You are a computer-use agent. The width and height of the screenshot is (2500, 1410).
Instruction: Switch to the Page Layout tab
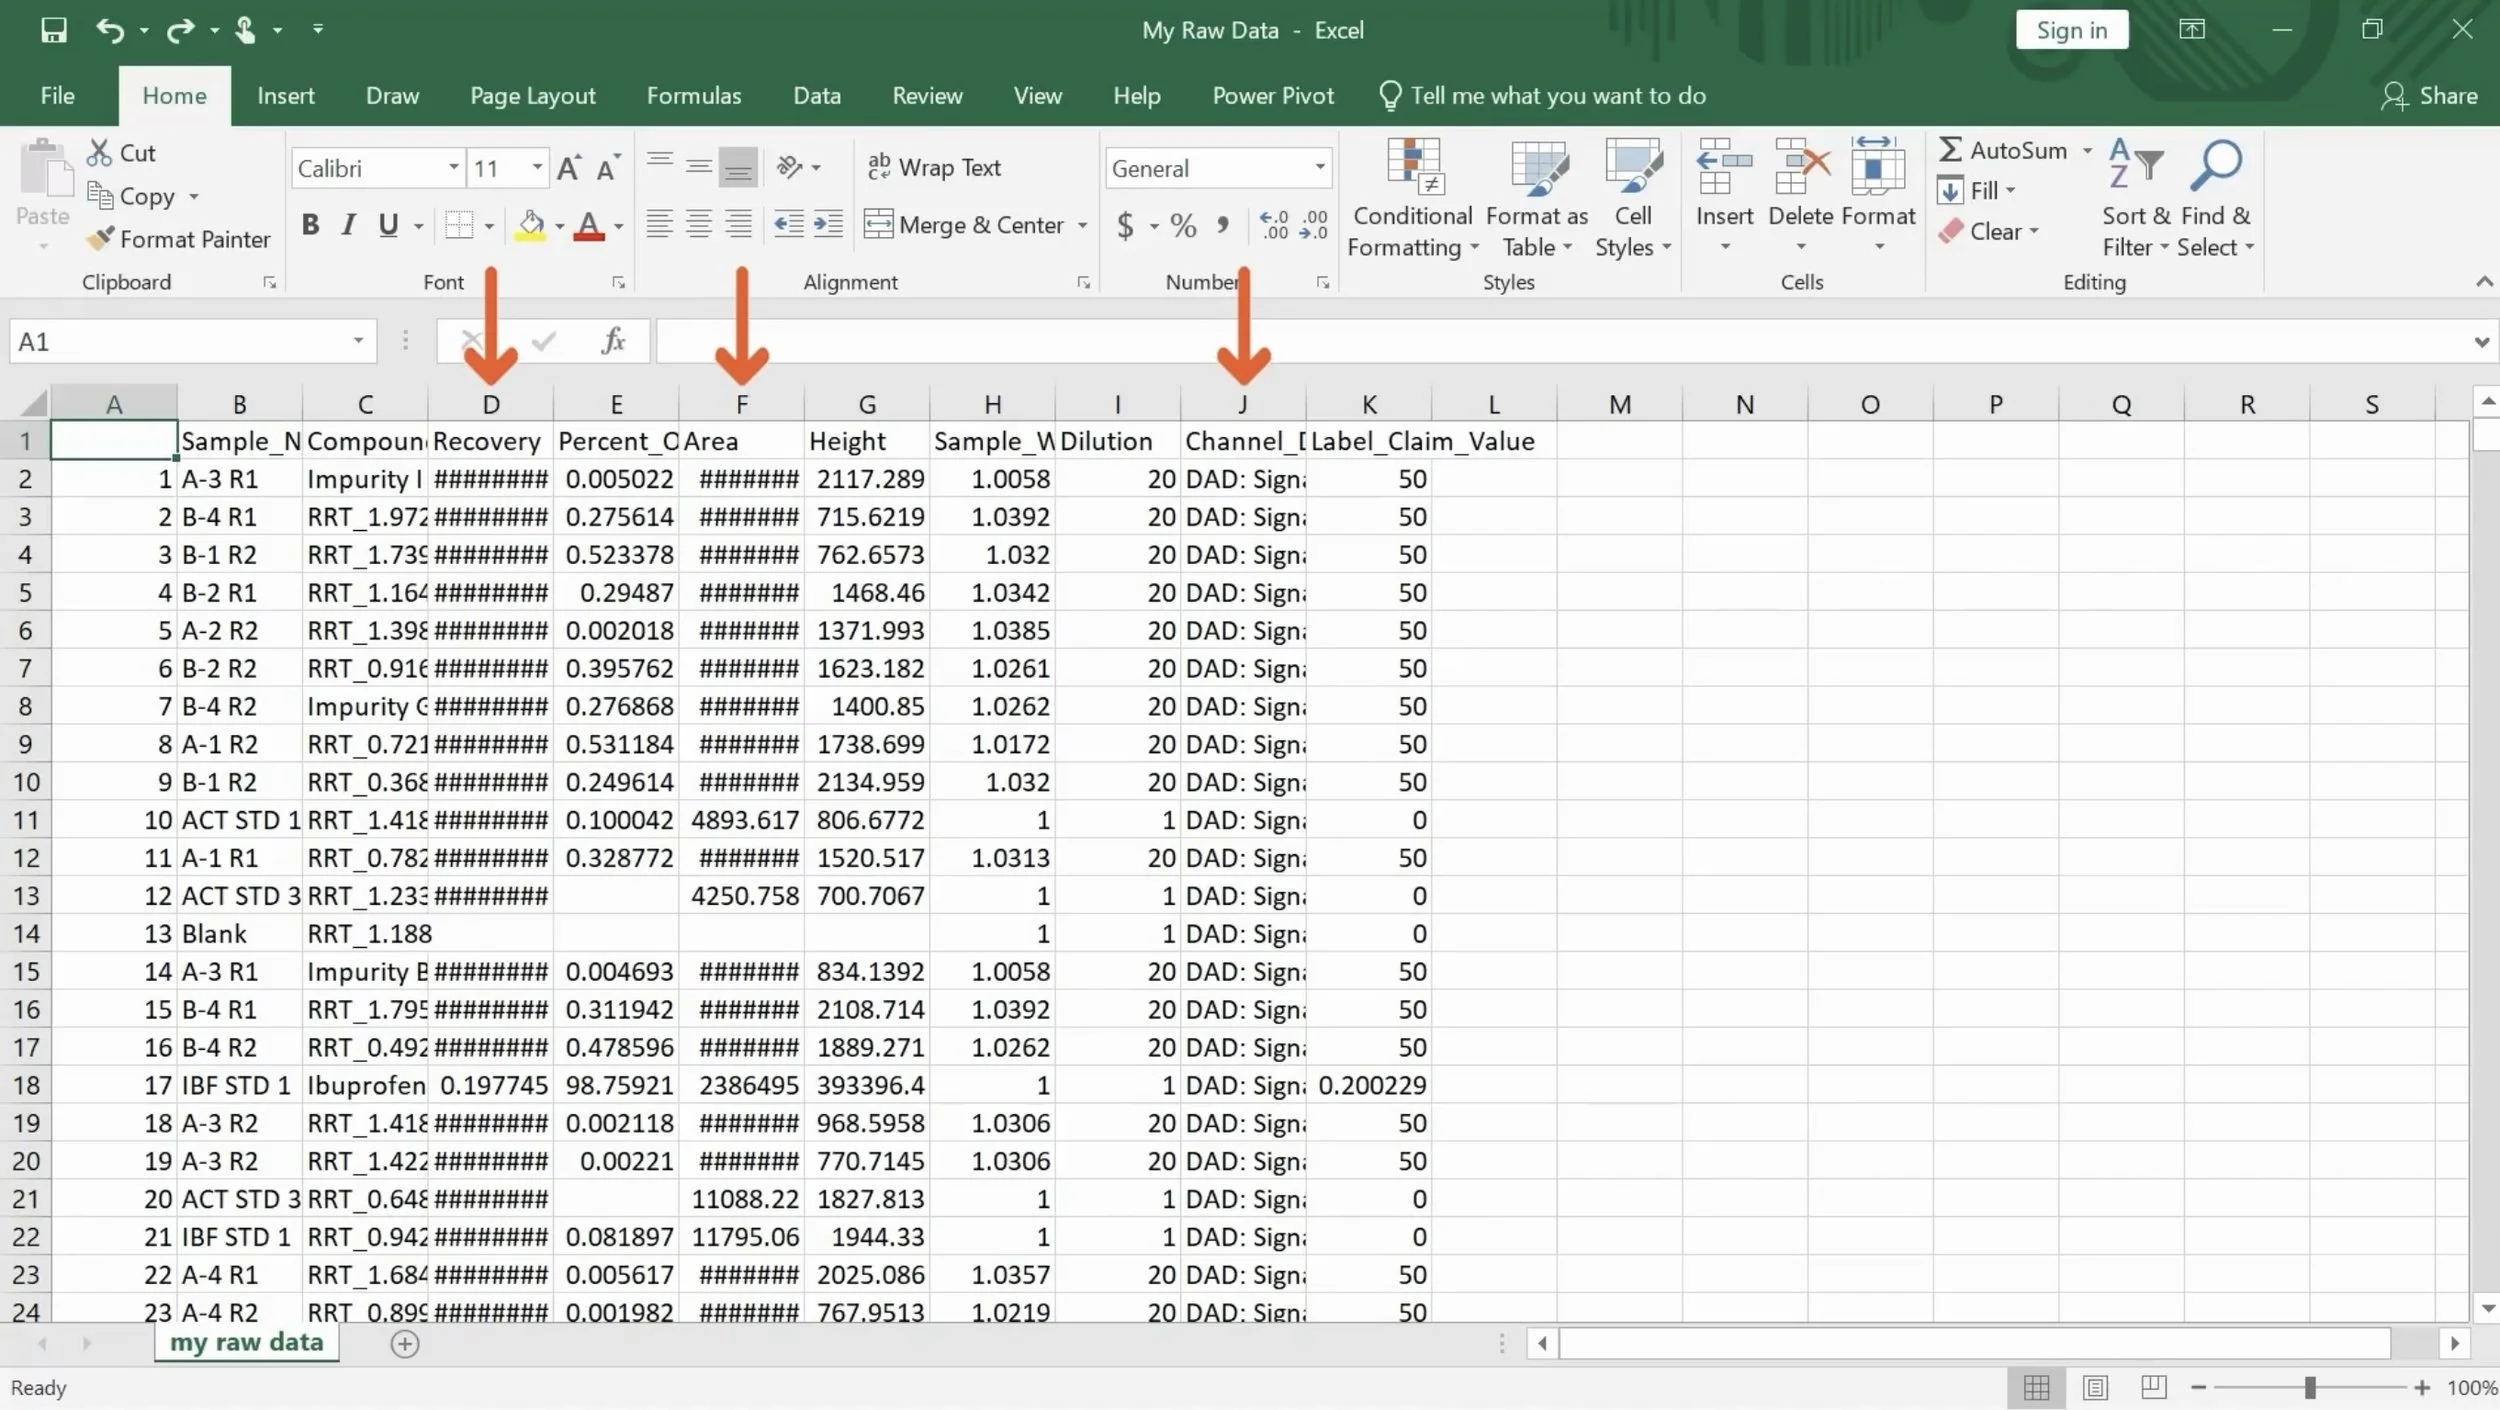[x=532, y=96]
